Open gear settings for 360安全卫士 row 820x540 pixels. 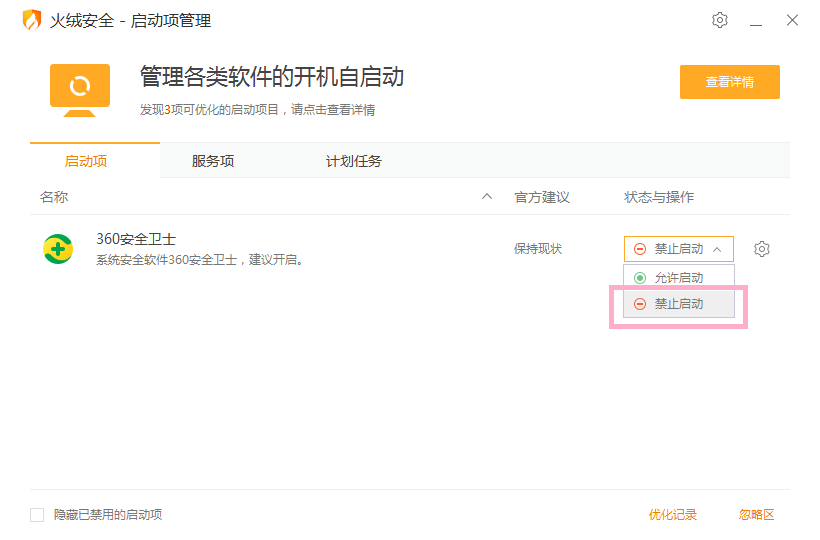click(x=761, y=249)
